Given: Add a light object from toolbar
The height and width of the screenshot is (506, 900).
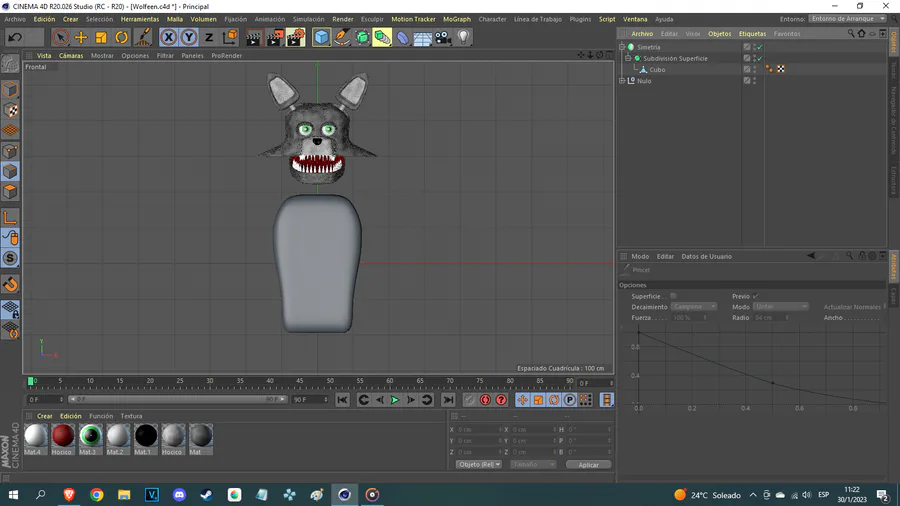Looking at the screenshot, I should point(463,37).
